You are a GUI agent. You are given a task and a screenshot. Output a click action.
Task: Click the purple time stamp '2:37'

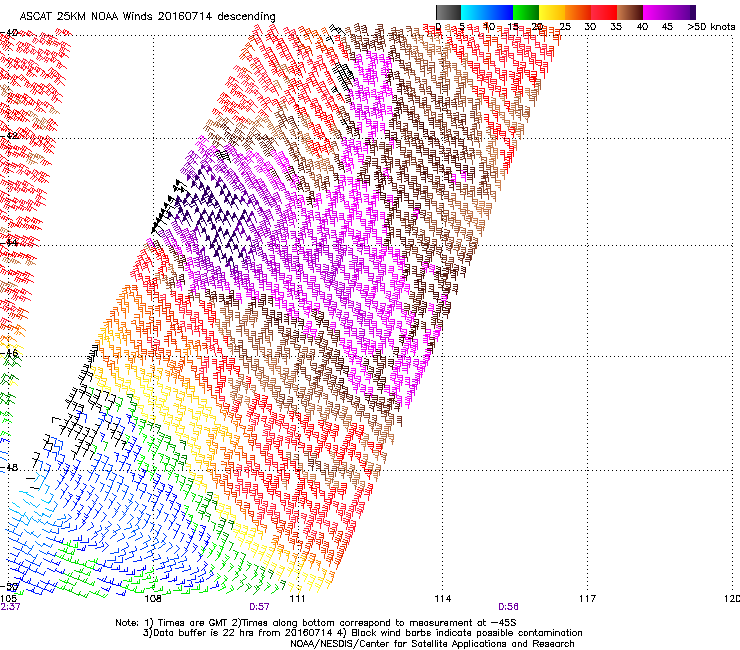click(x=10, y=607)
